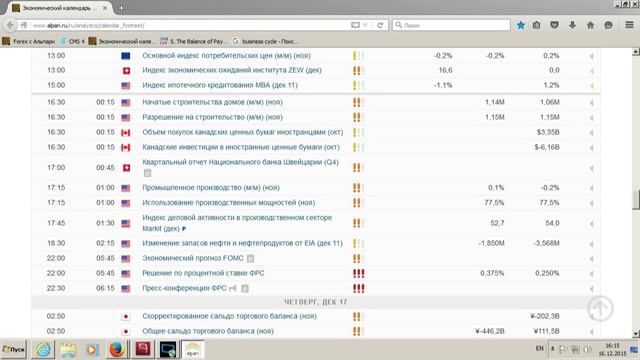Open the business cycle Google bookmark
The height and width of the screenshot is (360, 640).
264,41
